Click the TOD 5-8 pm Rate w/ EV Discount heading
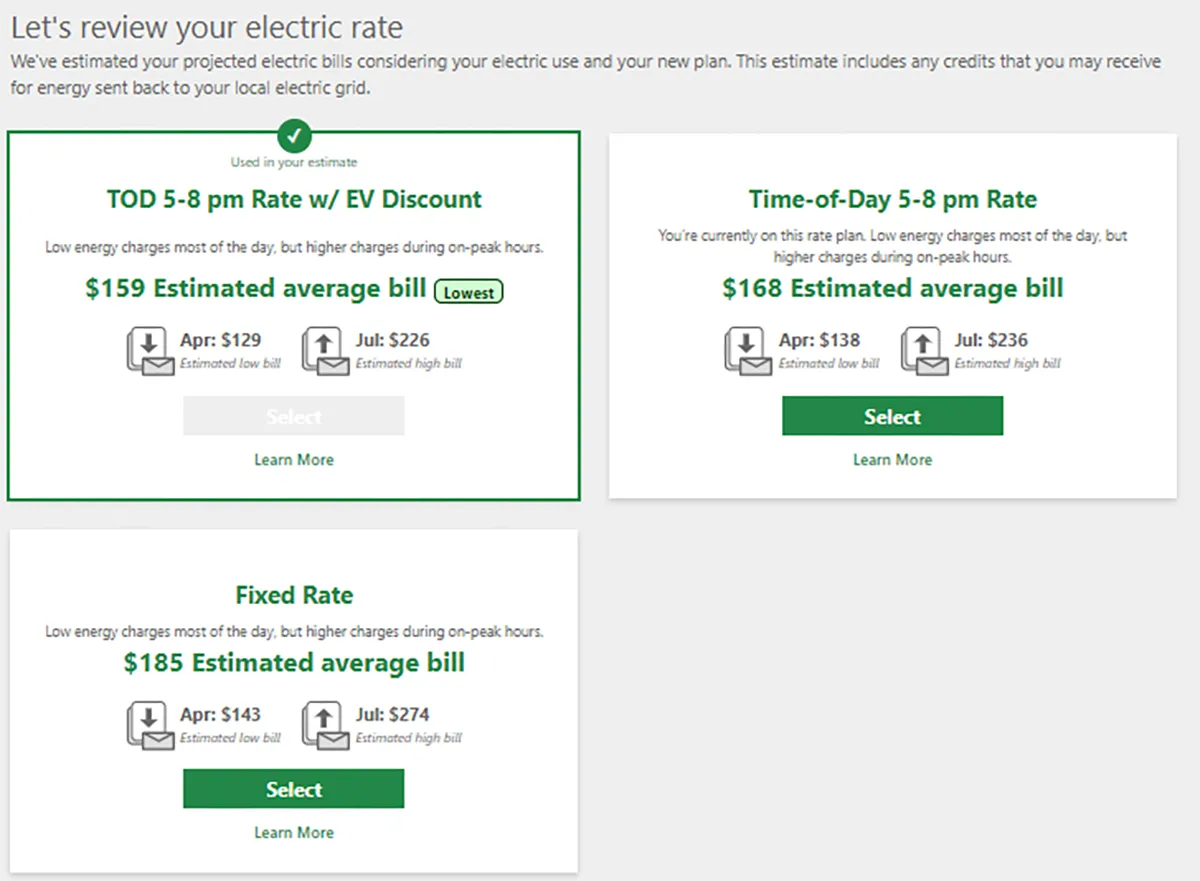 click(294, 199)
